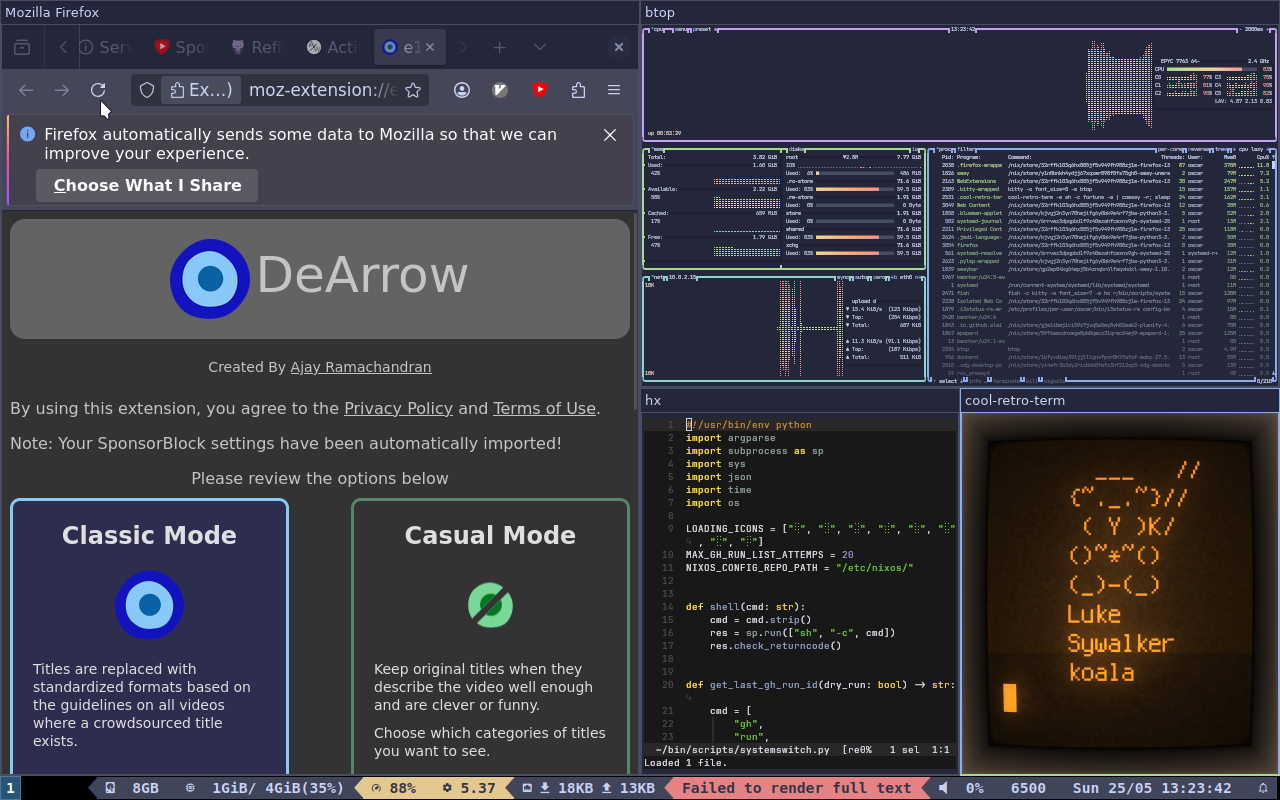The height and width of the screenshot is (800, 1280).
Task: Click the cool-retro-term window title
Action: point(1120,400)
